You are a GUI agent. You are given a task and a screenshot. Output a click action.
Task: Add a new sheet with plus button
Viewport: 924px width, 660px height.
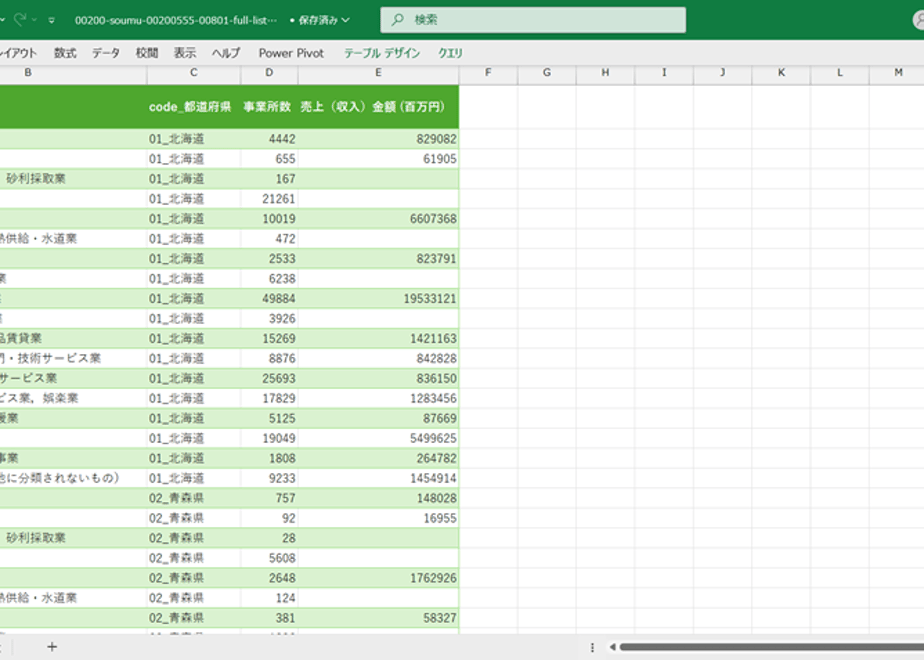click(52, 647)
